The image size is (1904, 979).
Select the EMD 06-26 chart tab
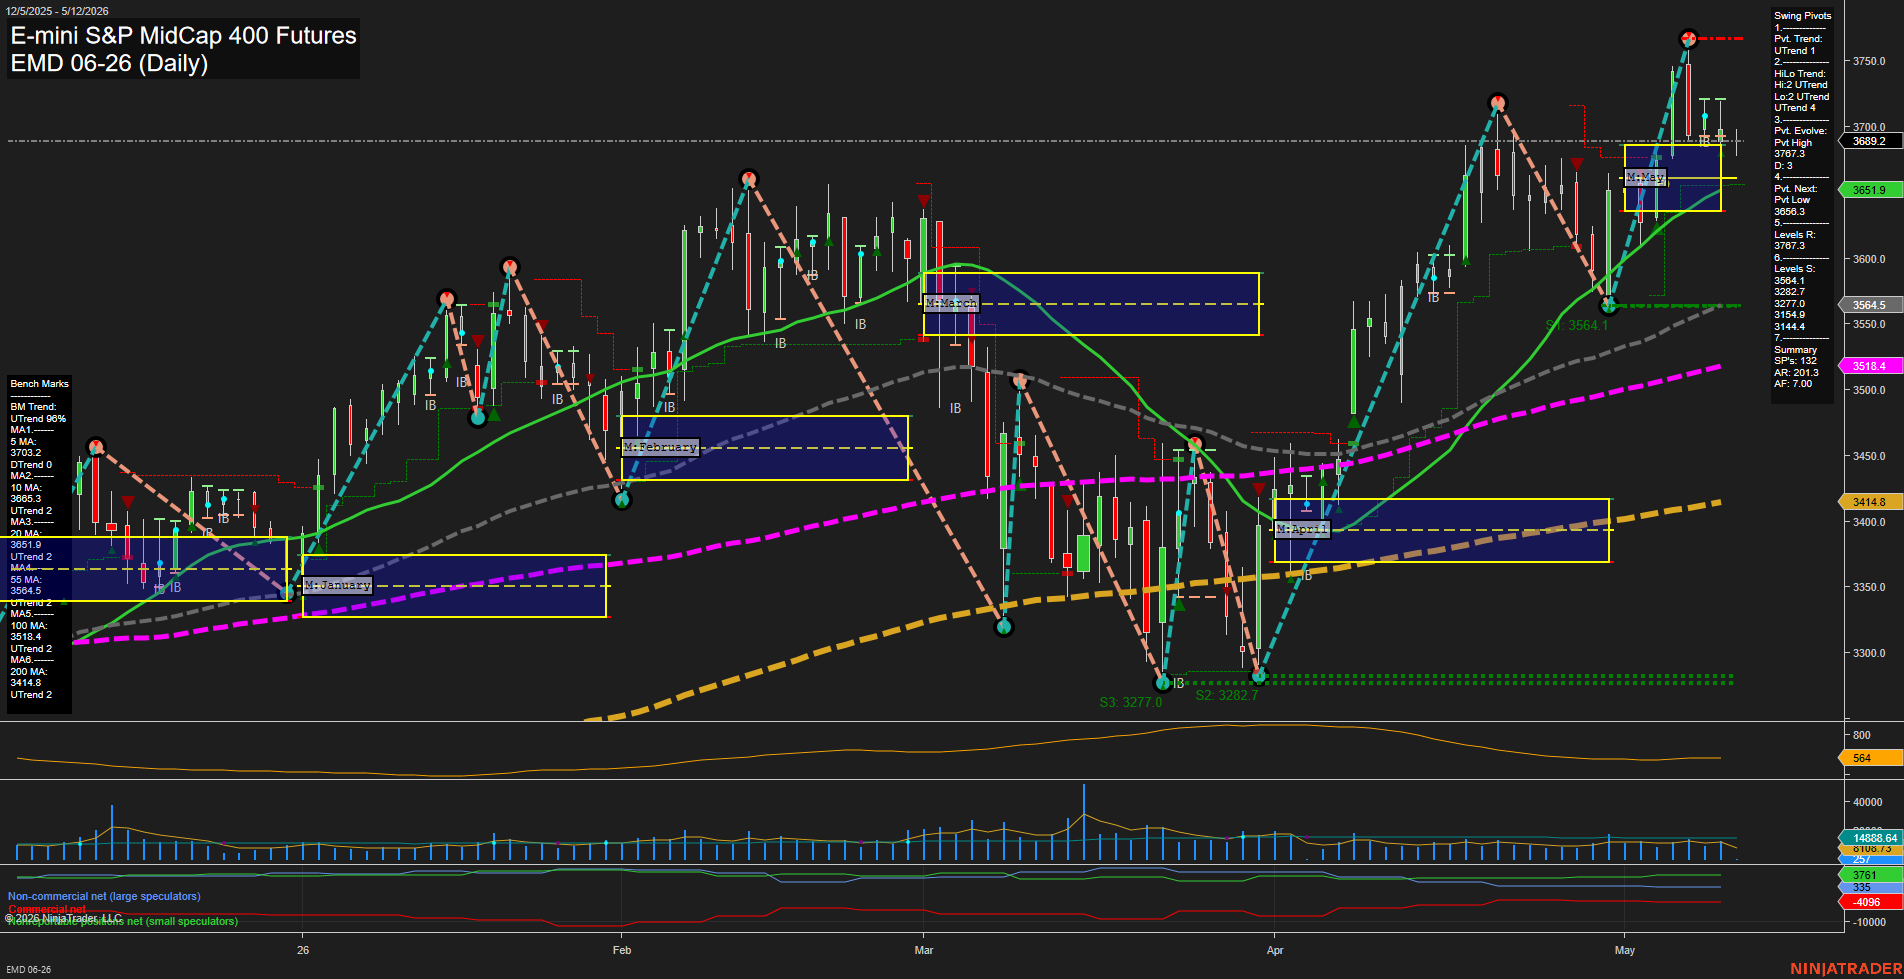(x=28, y=970)
